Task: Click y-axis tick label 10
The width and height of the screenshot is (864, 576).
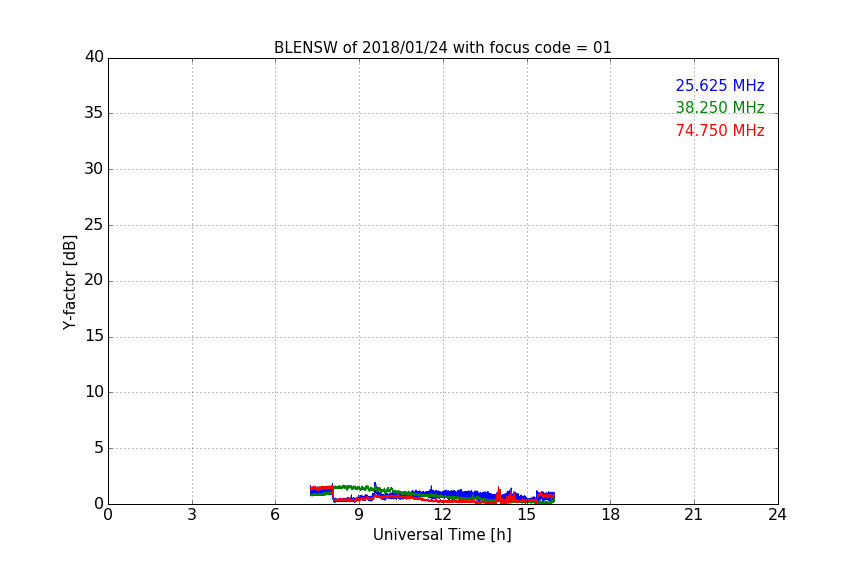Action: (x=94, y=392)
